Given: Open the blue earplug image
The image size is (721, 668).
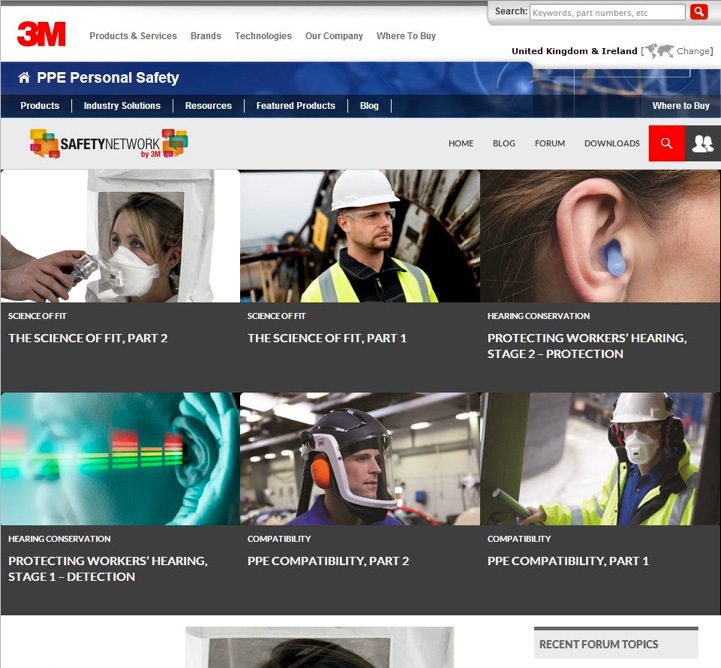Looking at the screenshot, I should (x=600, y=236).
